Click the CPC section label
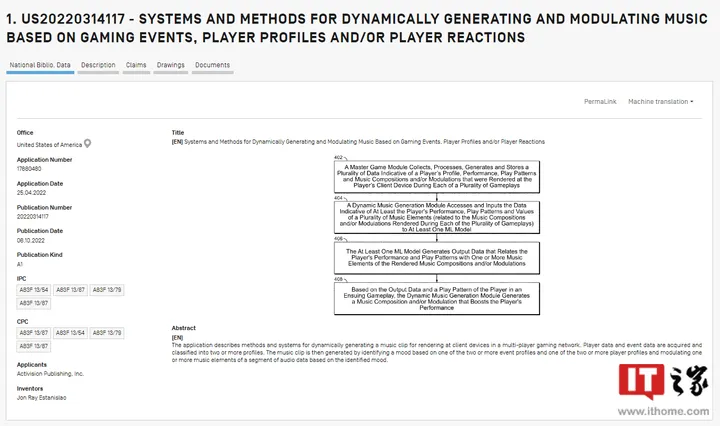Image resolution: width=720 pixels, height=426 pixels. click(22, 321)
